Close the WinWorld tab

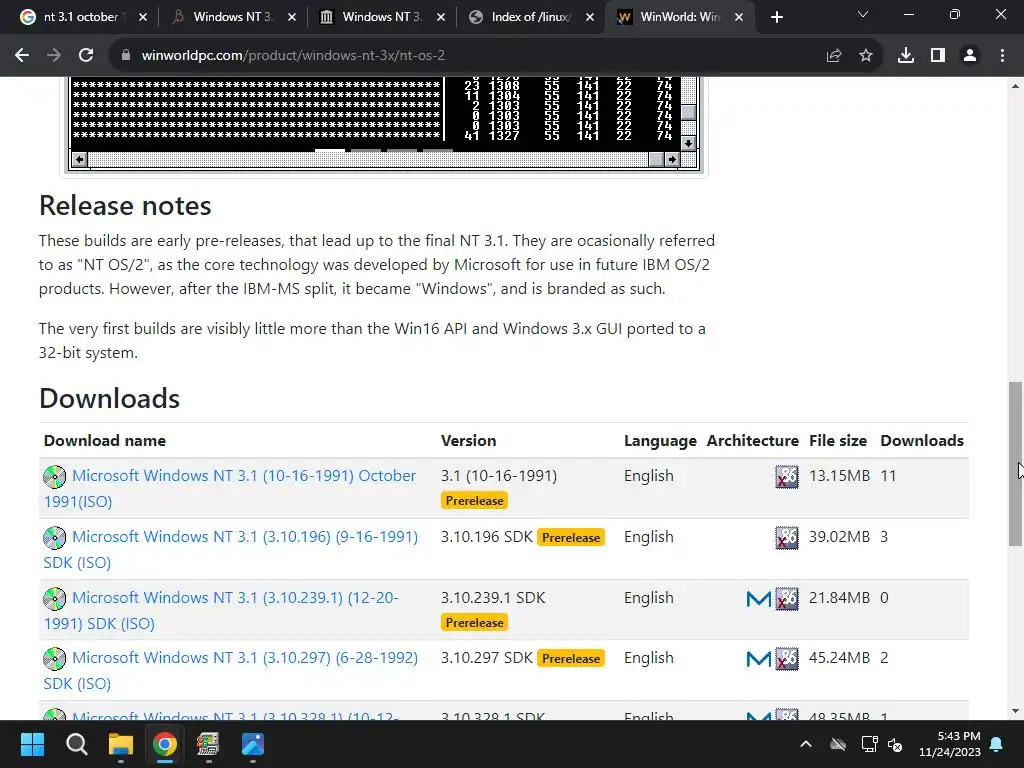point(739,18)
